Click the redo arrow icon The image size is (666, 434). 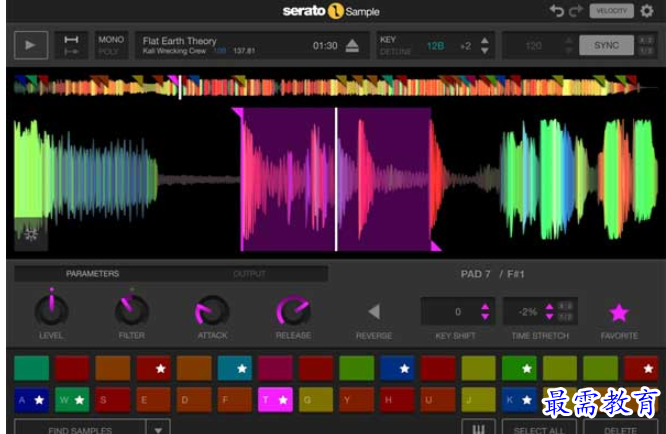click(576, 11)
